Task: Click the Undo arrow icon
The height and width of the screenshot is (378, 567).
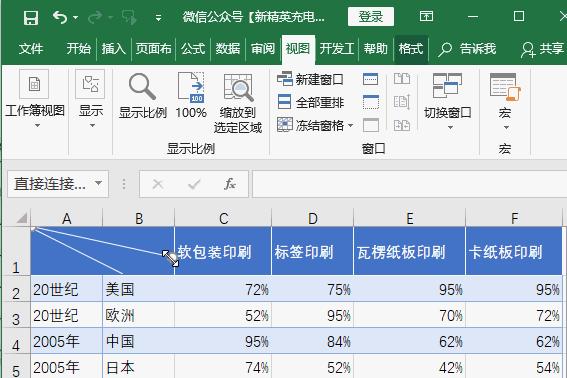Action: coord(60,17)
